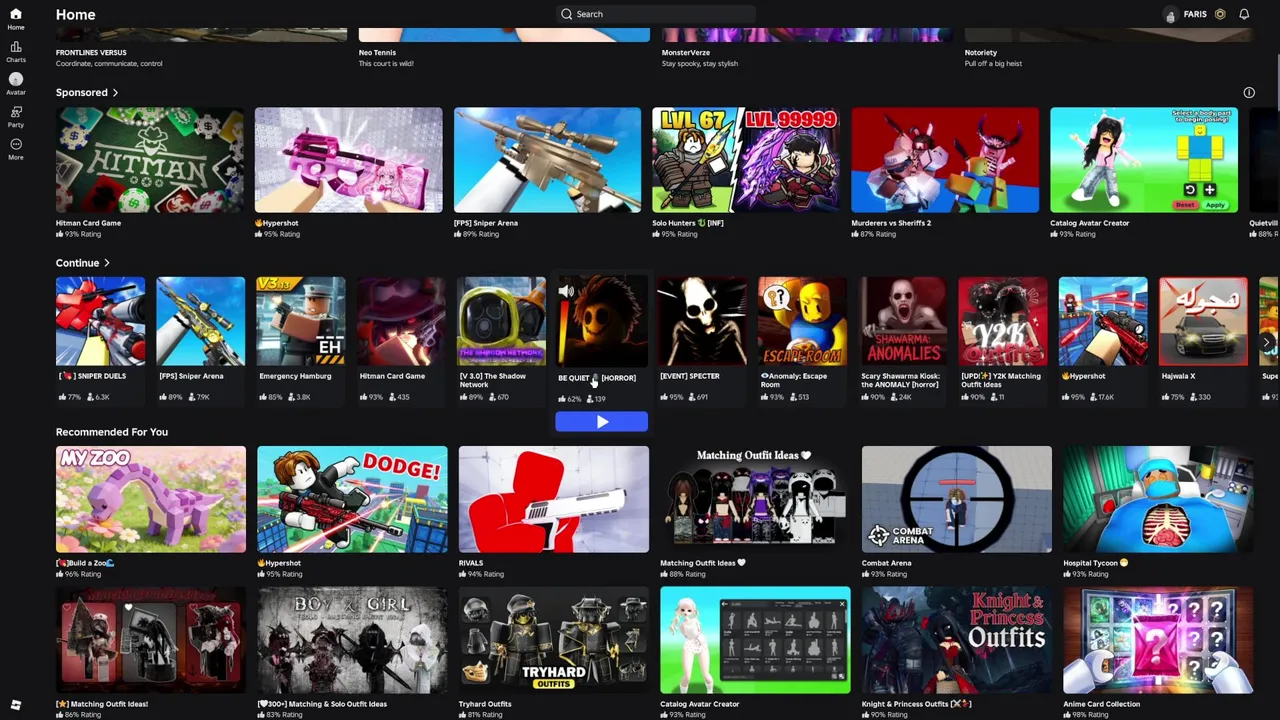Viewport: 1280px width, 720px height.
Task: Open Hitman Card Game in Sponsored row
Action: 149,160
